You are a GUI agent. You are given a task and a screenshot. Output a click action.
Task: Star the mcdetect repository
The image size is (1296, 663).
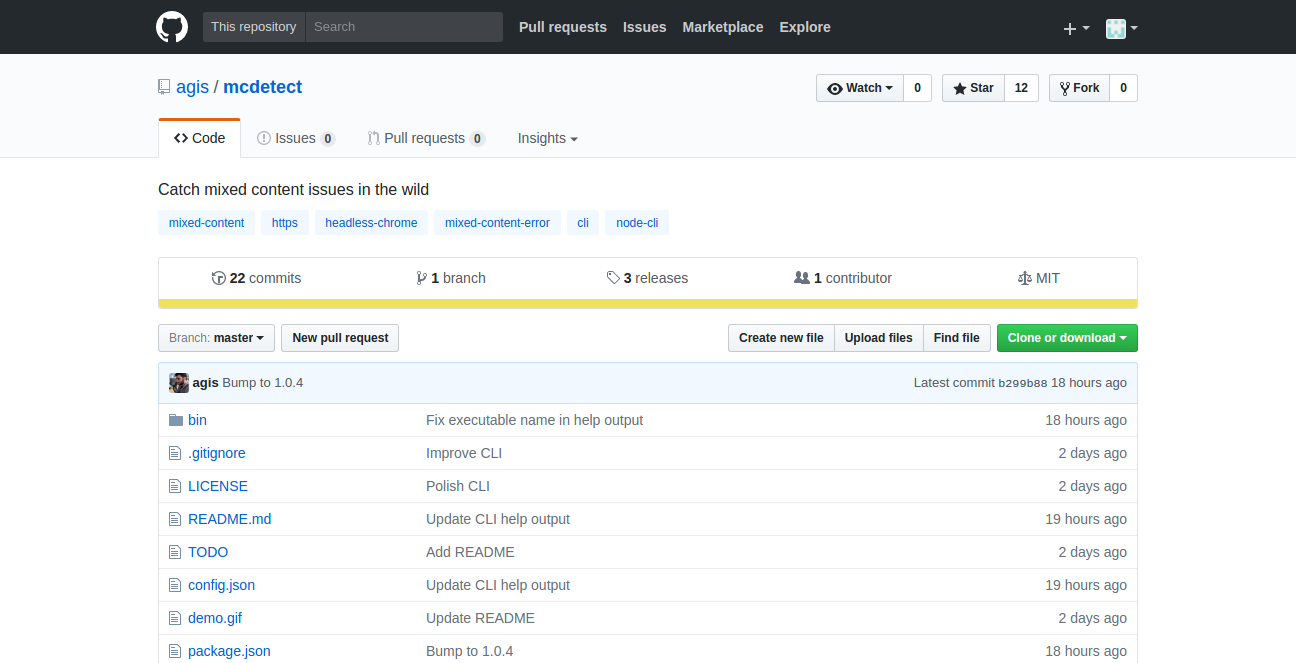(x=973, y=88)
